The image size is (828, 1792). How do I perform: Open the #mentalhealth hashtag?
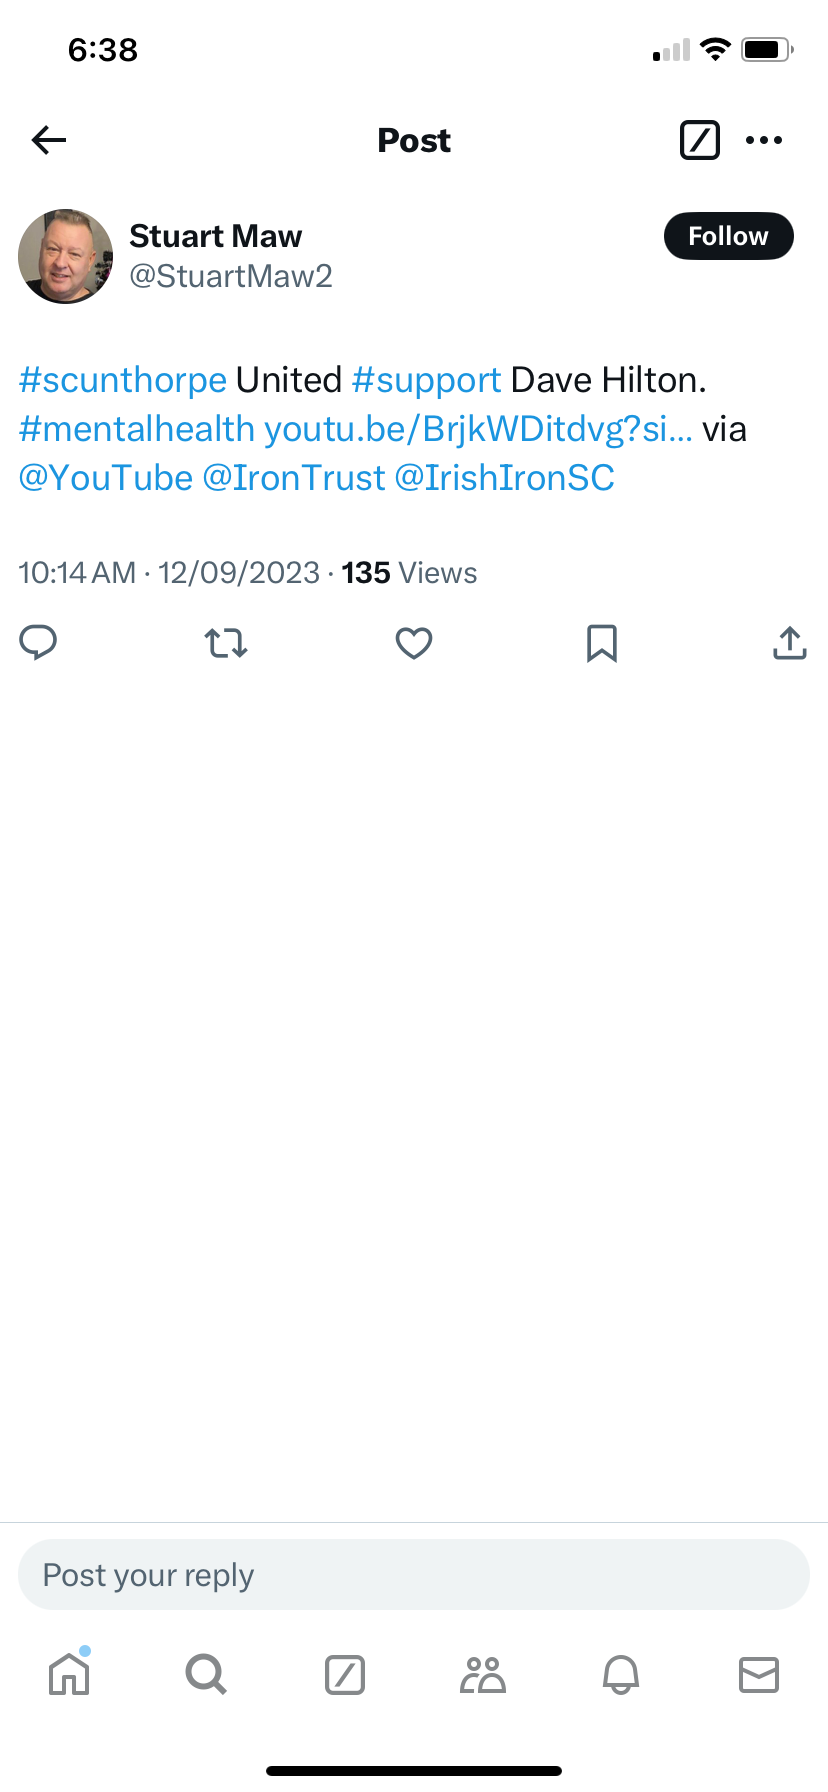[137, 429]
